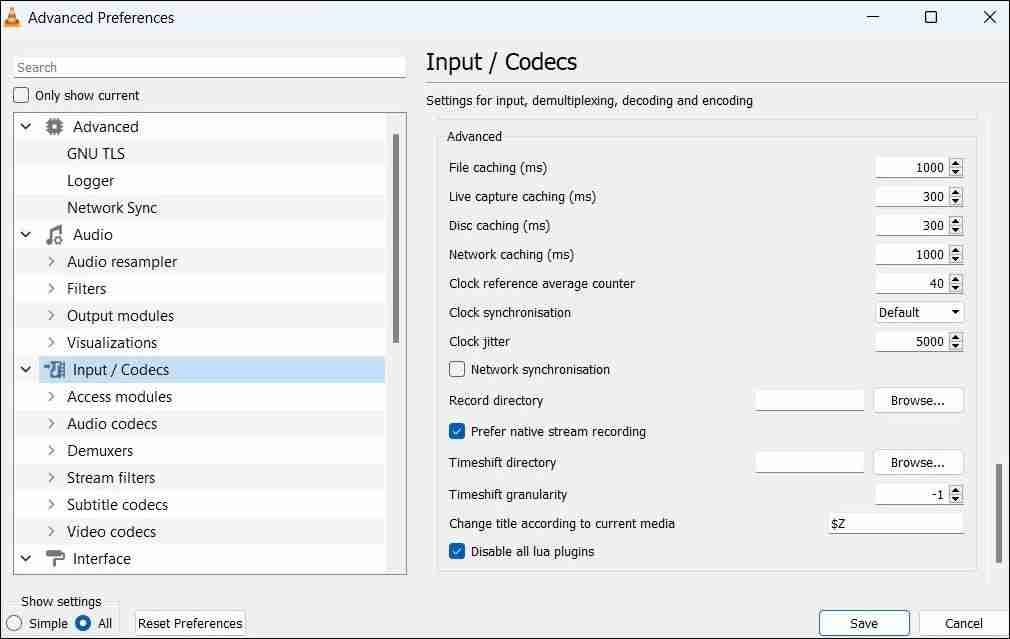The height and width of the screenshot is (639, 1010).
Task: Open the Subtitle codecs tree entry
Action: tap(117, 505)
